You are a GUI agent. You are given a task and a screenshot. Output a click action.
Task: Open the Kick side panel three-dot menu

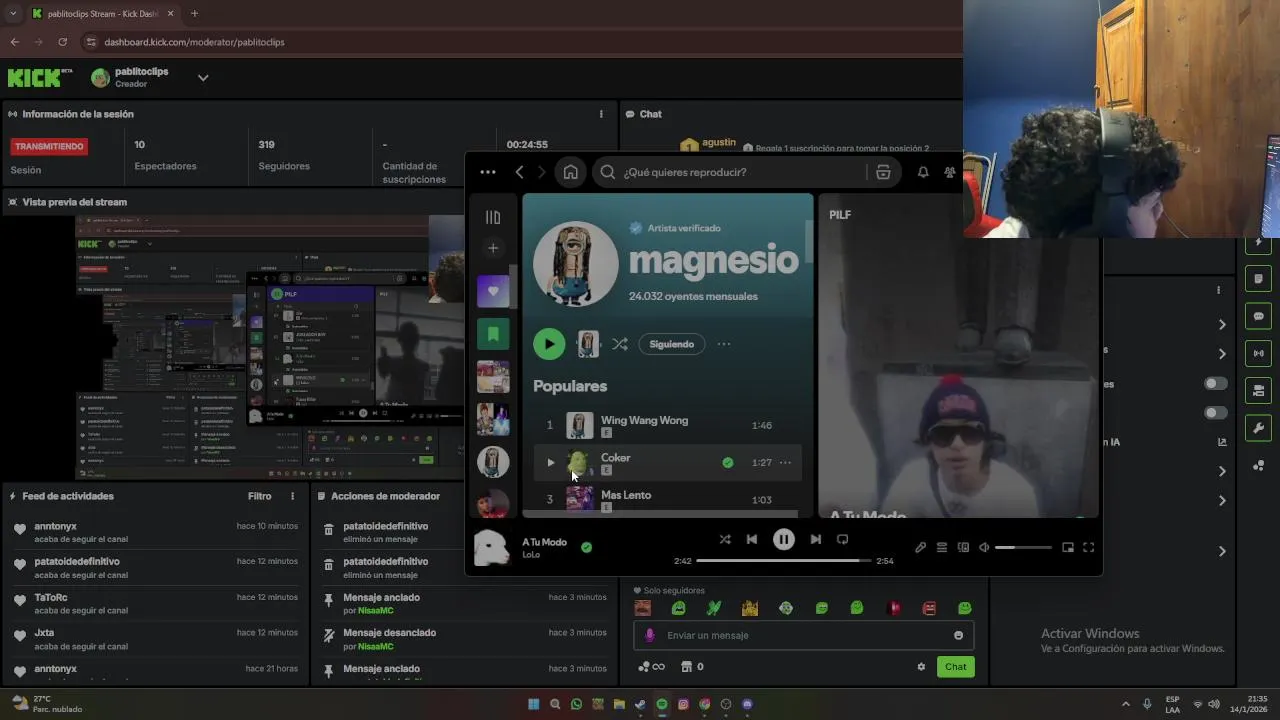[x=1218, y=290]
